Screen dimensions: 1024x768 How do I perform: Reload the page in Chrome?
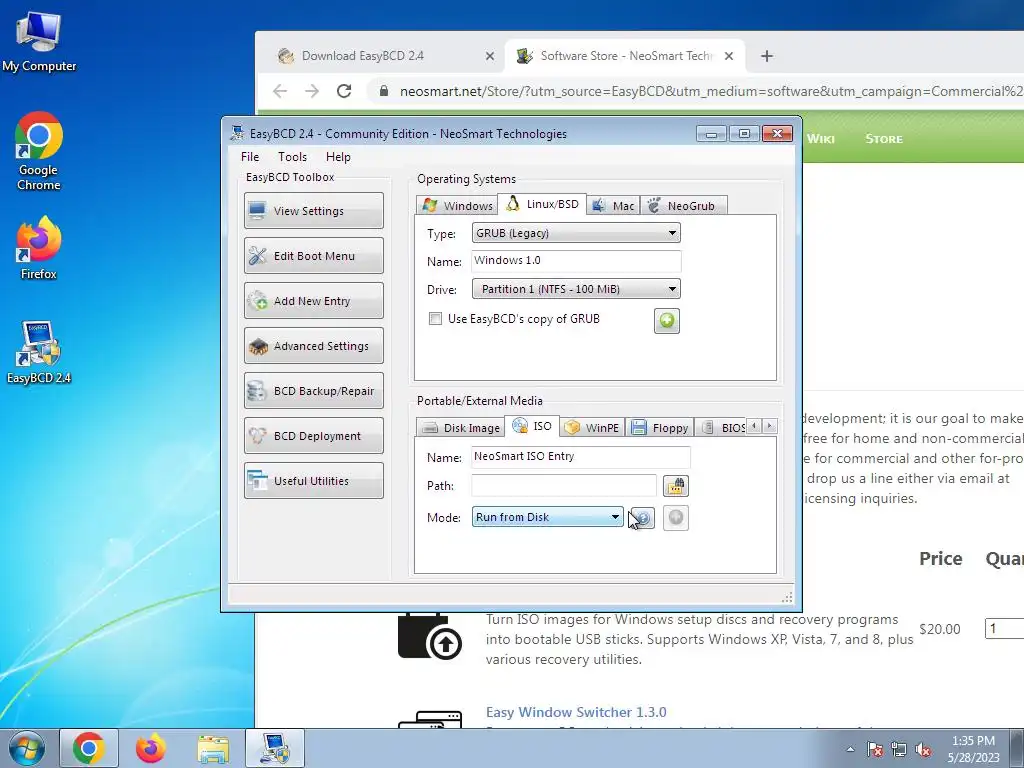(344, 91)
